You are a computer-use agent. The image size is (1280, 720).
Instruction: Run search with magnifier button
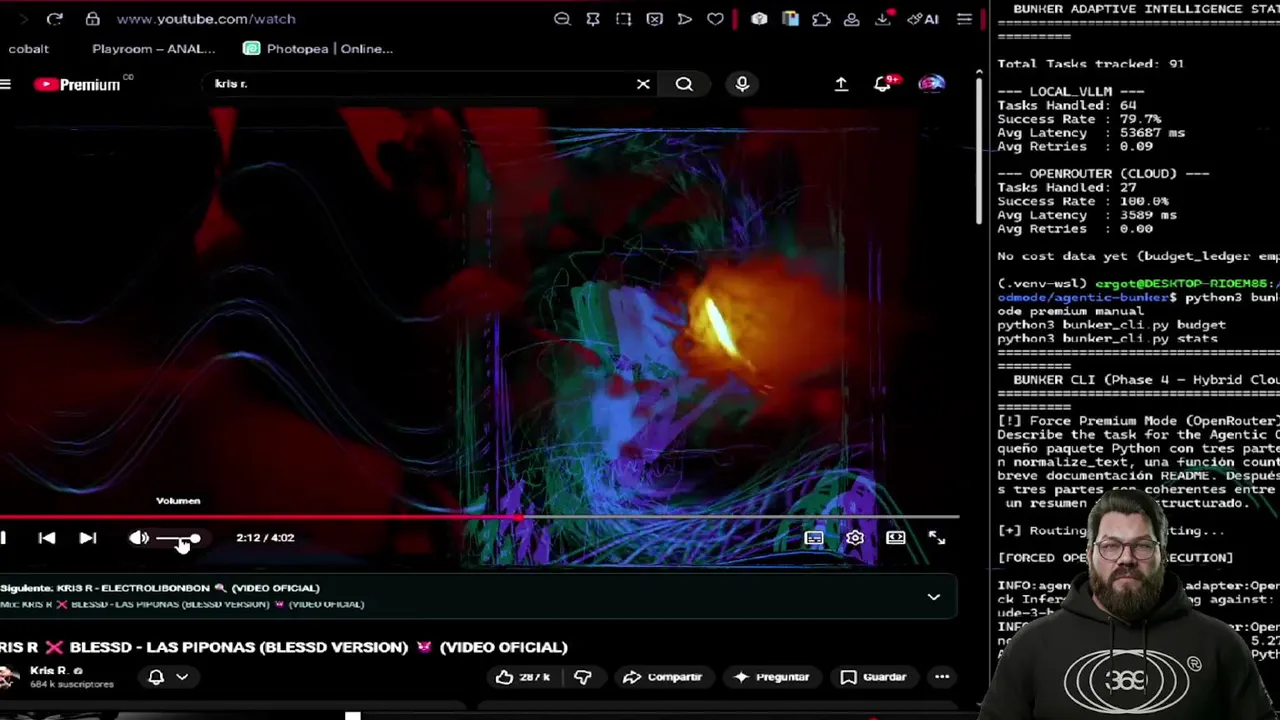(x=684, y=84)
